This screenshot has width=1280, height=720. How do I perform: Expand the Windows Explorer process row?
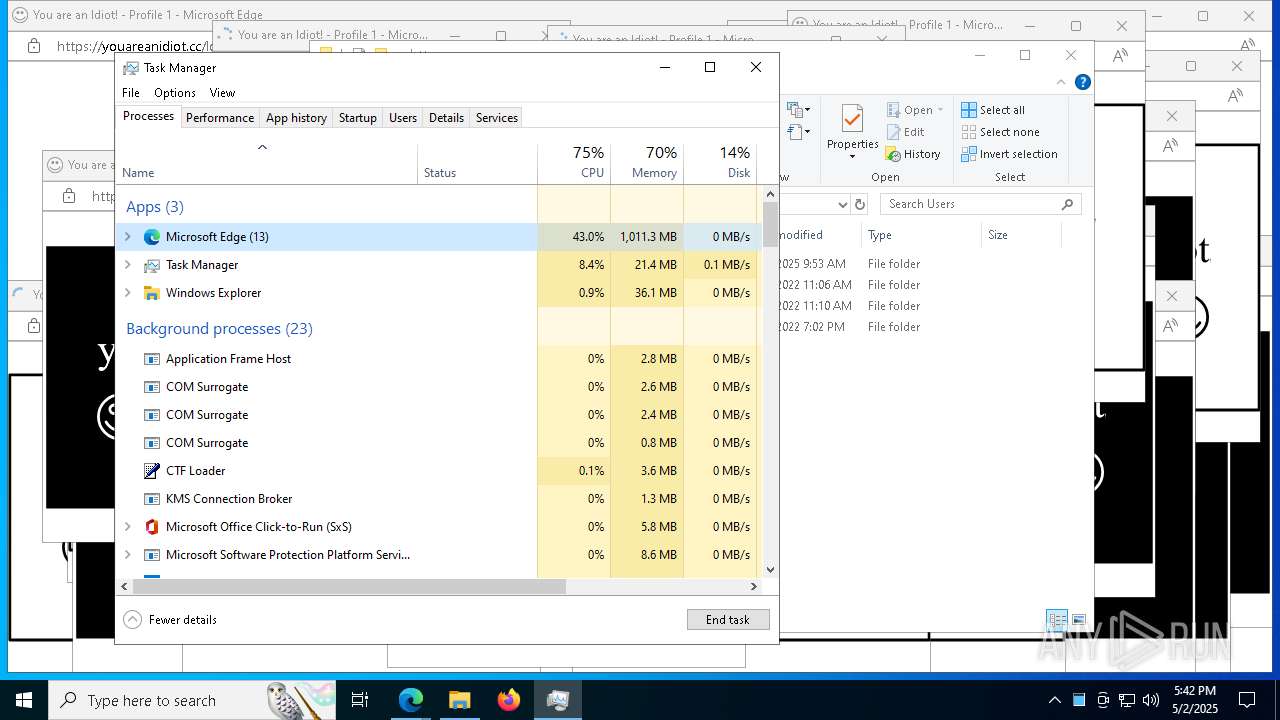point(127,293)
